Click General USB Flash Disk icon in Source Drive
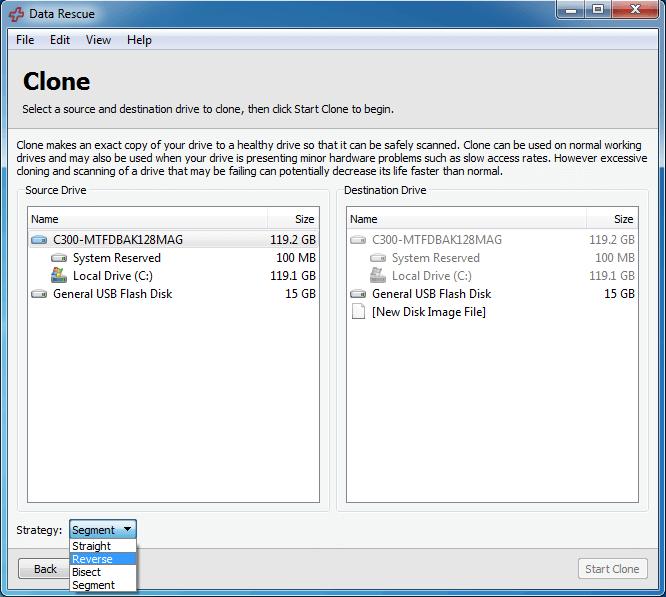This screenshot has height=597, width=666. click(39, 294)
